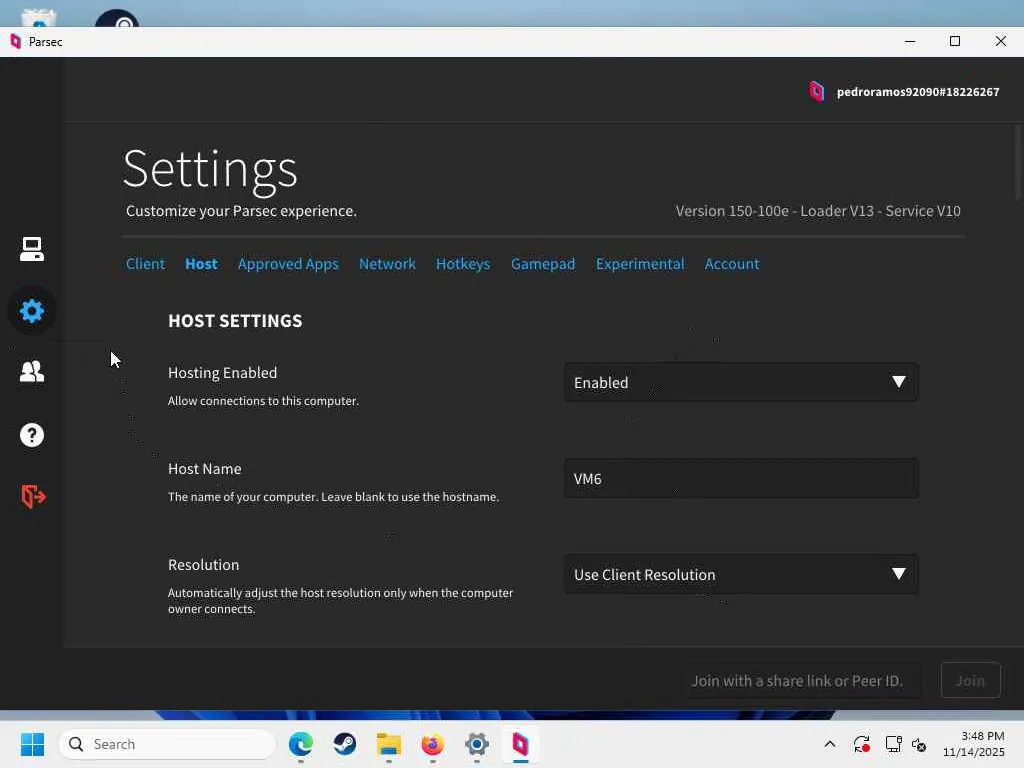Click the Join button
The height and width of the screenshot is (768, 1024).
click(970, 680)
